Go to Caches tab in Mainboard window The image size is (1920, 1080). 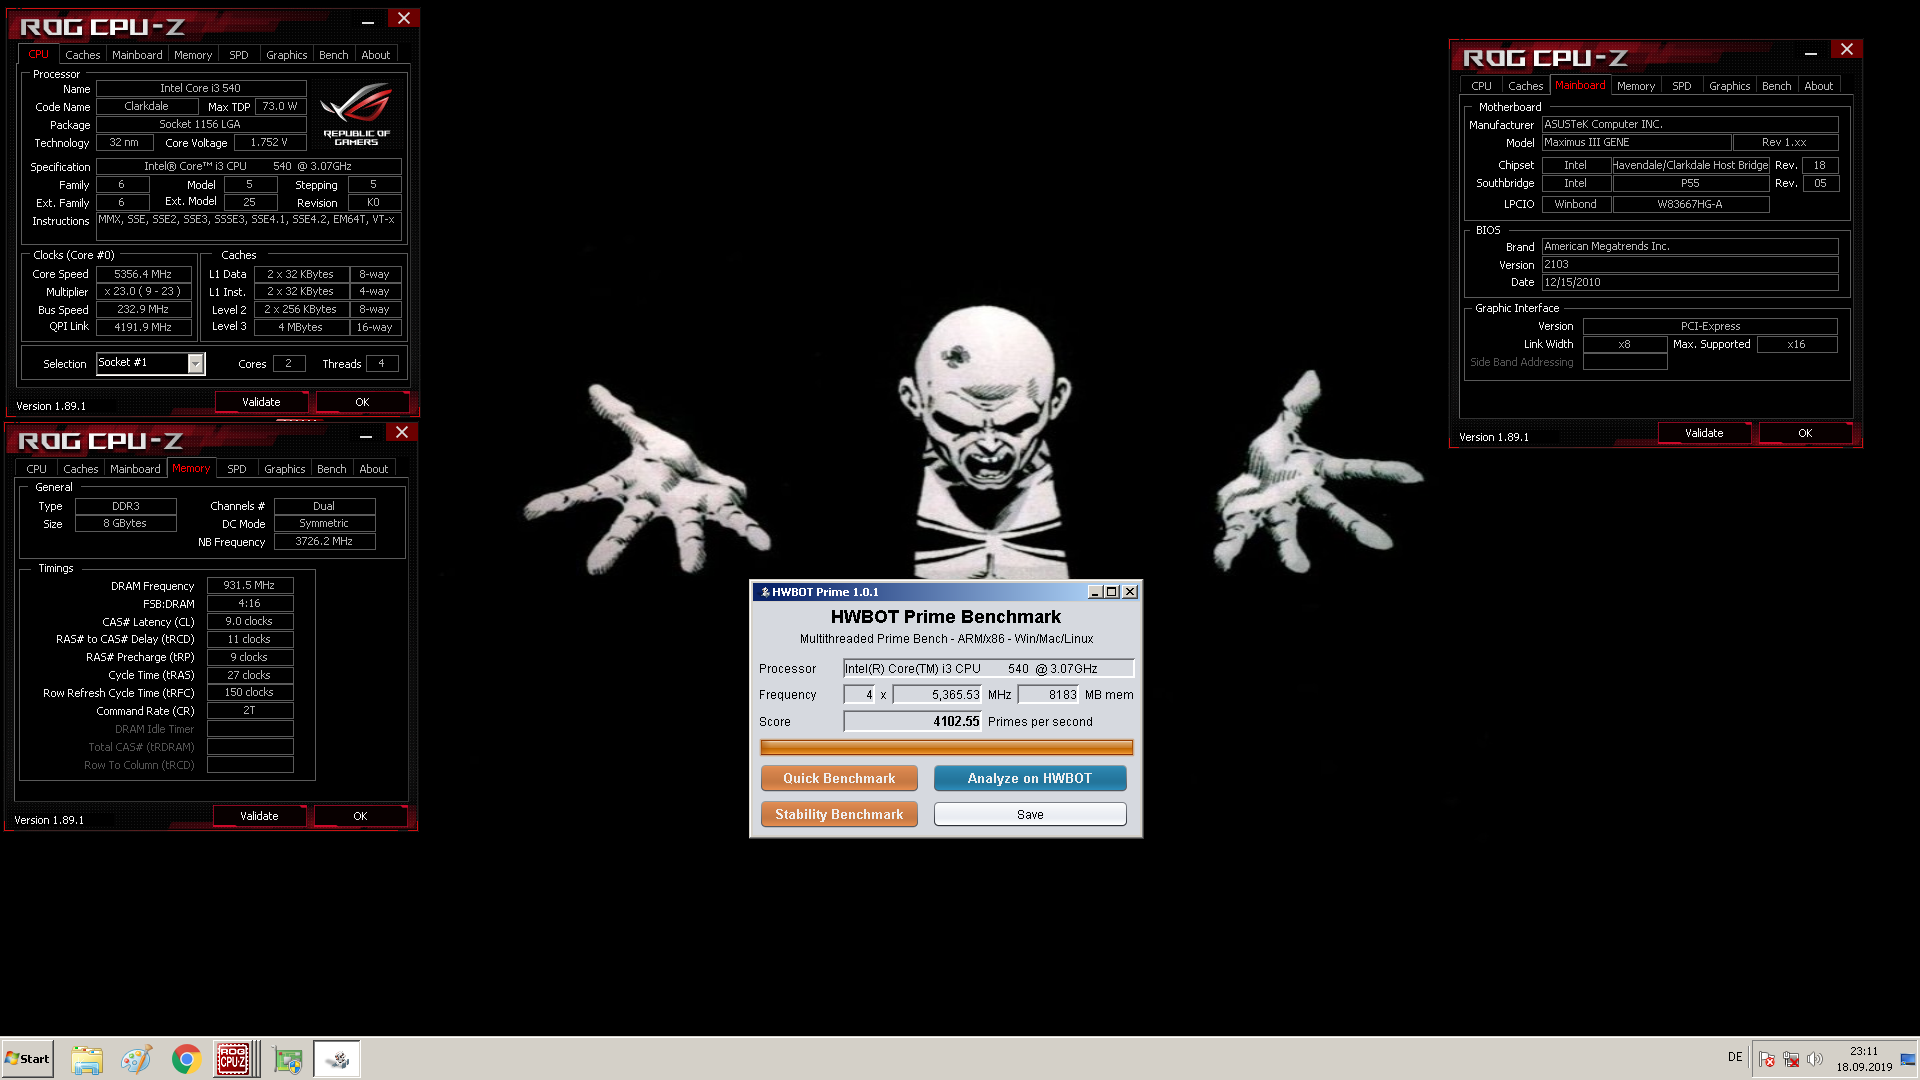click(1526, 86)
